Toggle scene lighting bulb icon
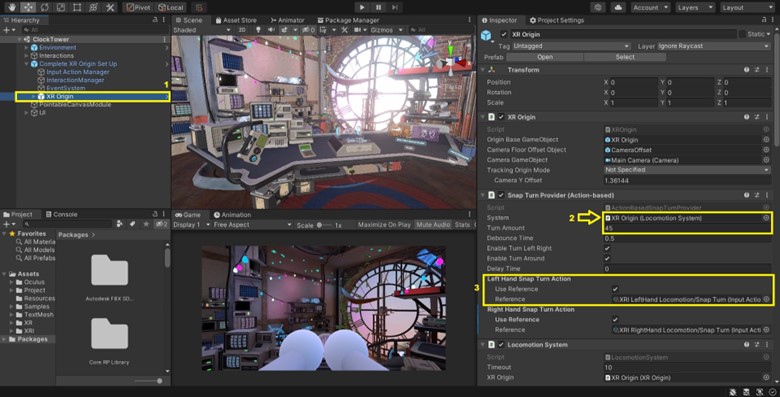Viewport: 780px width, 397px height. (x=258, y=30)
